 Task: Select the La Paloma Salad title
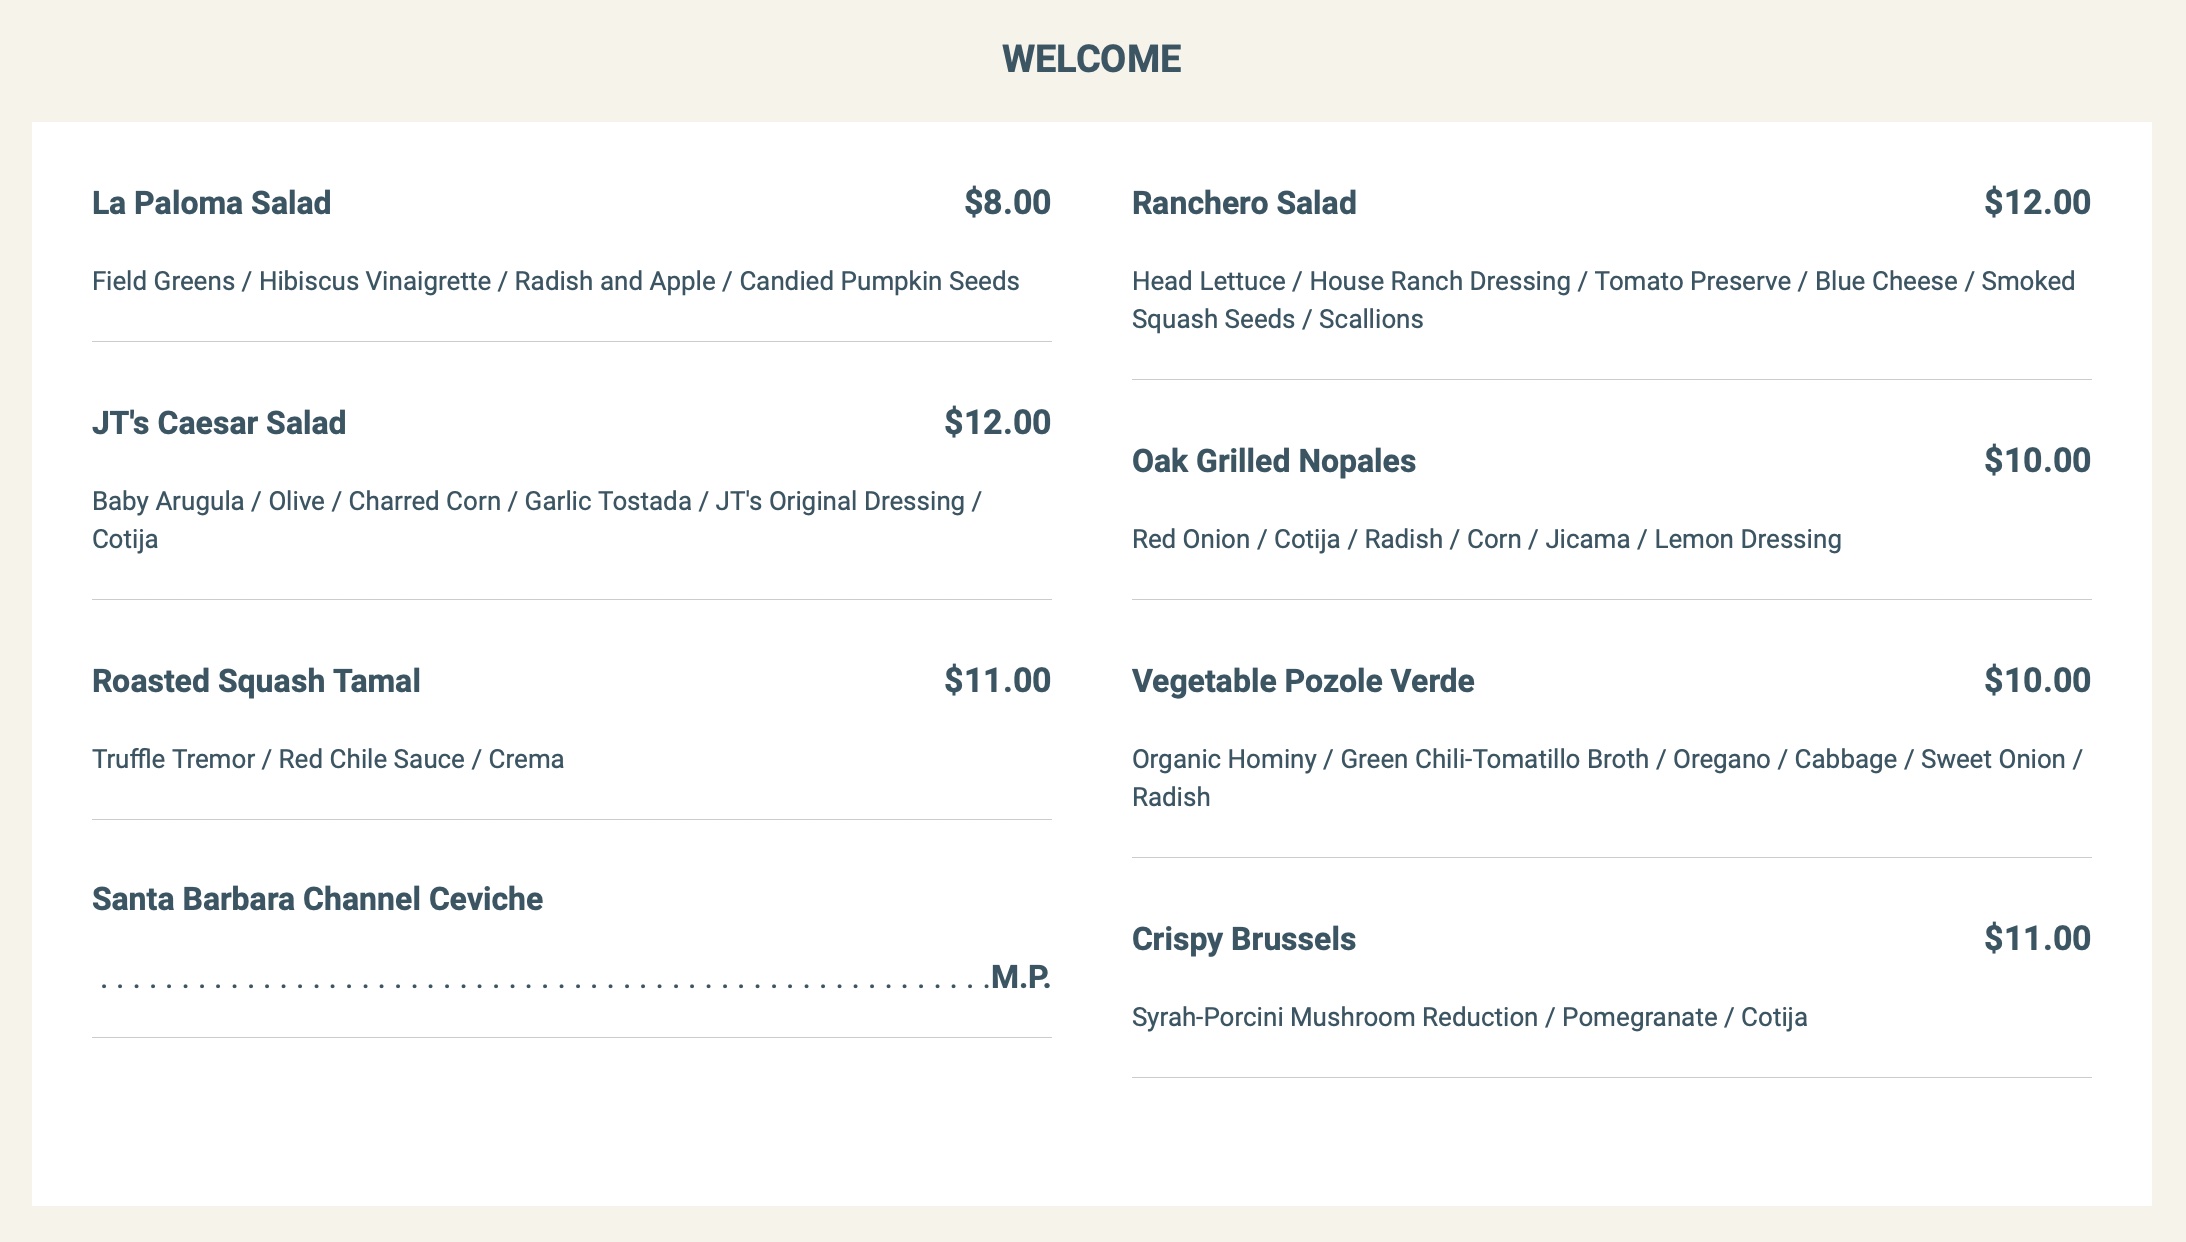point(211,203)
